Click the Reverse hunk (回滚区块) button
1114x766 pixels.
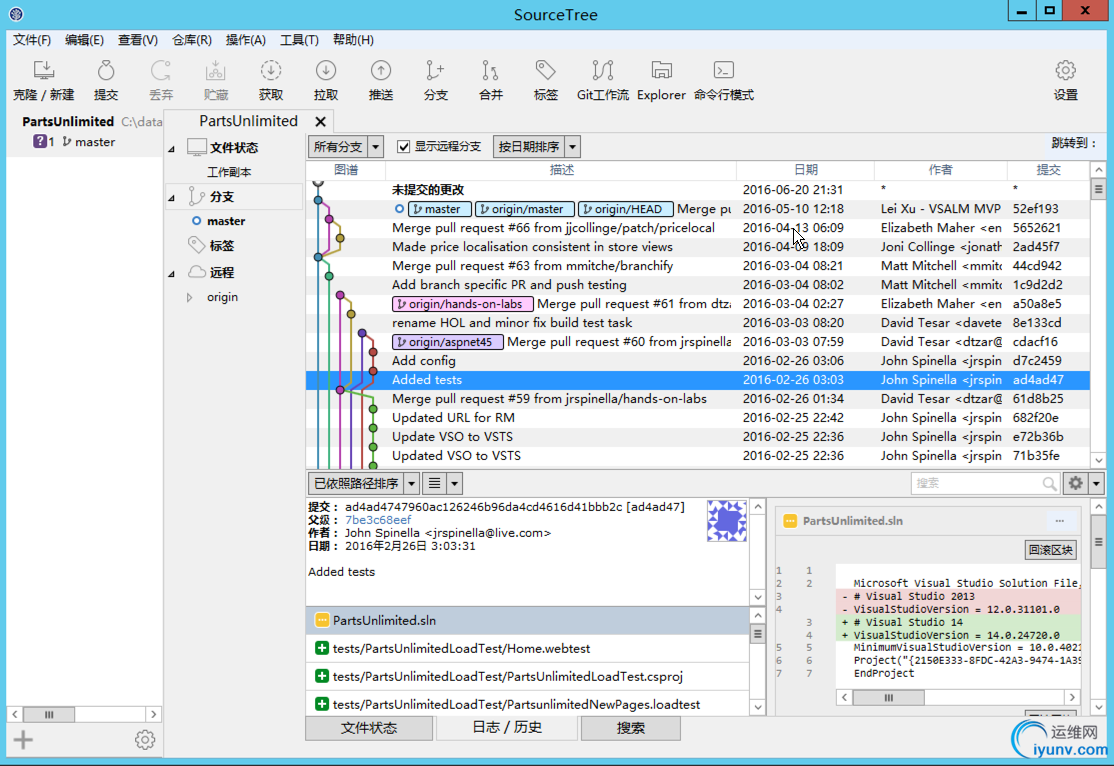(x=1051, y=549)
